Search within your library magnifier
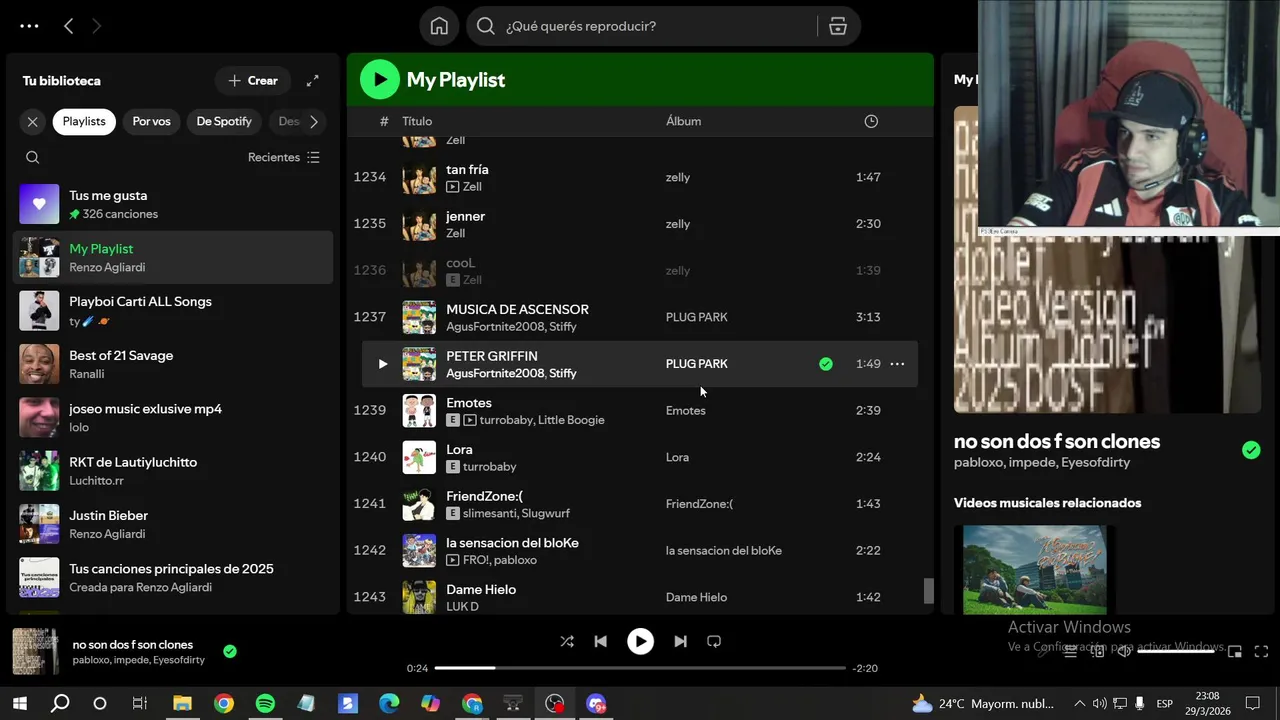The height and width of the screenshot is (720, 1280). point(33,157)
